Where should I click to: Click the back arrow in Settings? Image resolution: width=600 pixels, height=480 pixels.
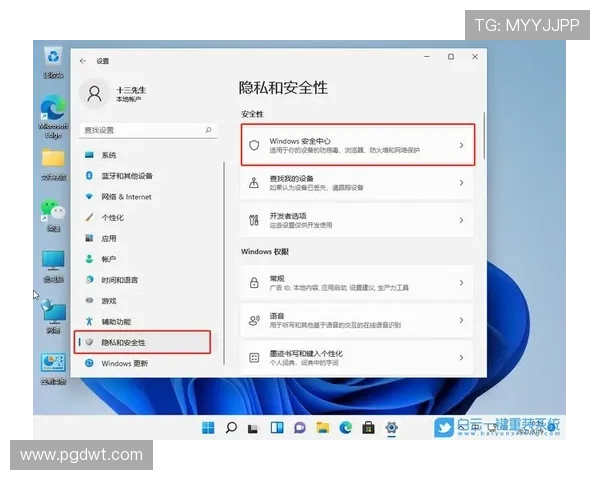(83, 61)
